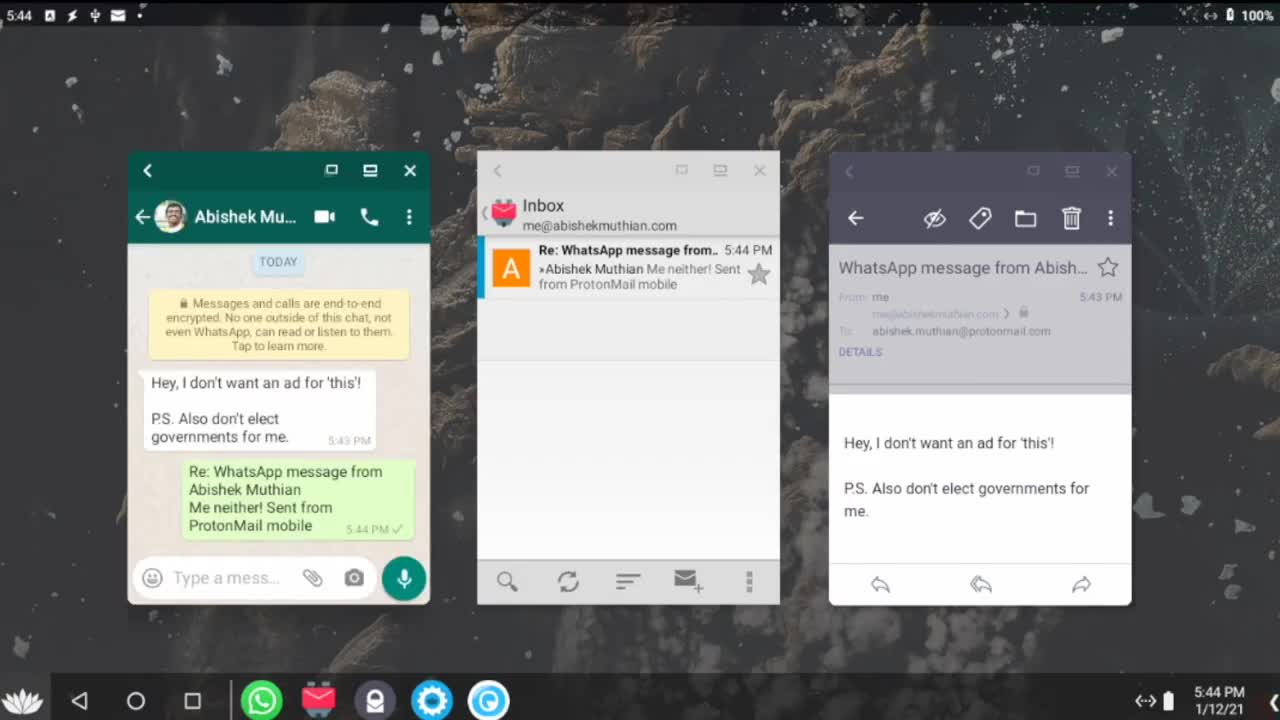Screen dimensions: 1280x720
Task: Collapse the taskbar with the right-edge arrow
Action: tap(1273, 701)
